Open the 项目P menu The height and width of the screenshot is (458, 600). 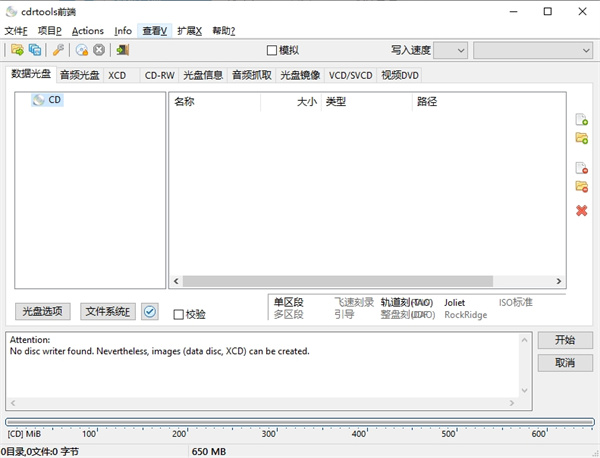tap(49, 31)
